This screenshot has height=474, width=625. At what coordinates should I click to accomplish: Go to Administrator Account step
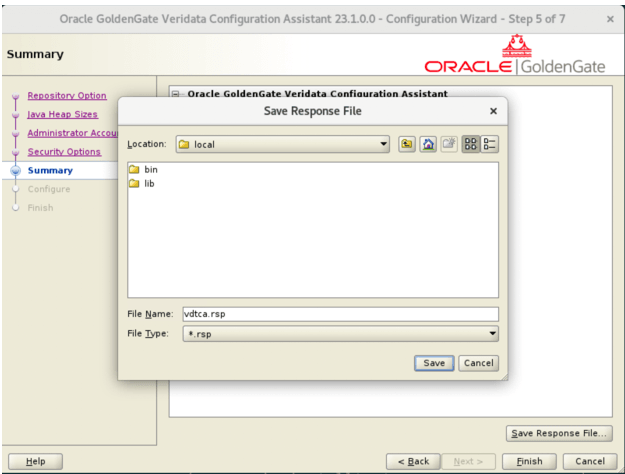pyautogui.click(x=72, y=133)
